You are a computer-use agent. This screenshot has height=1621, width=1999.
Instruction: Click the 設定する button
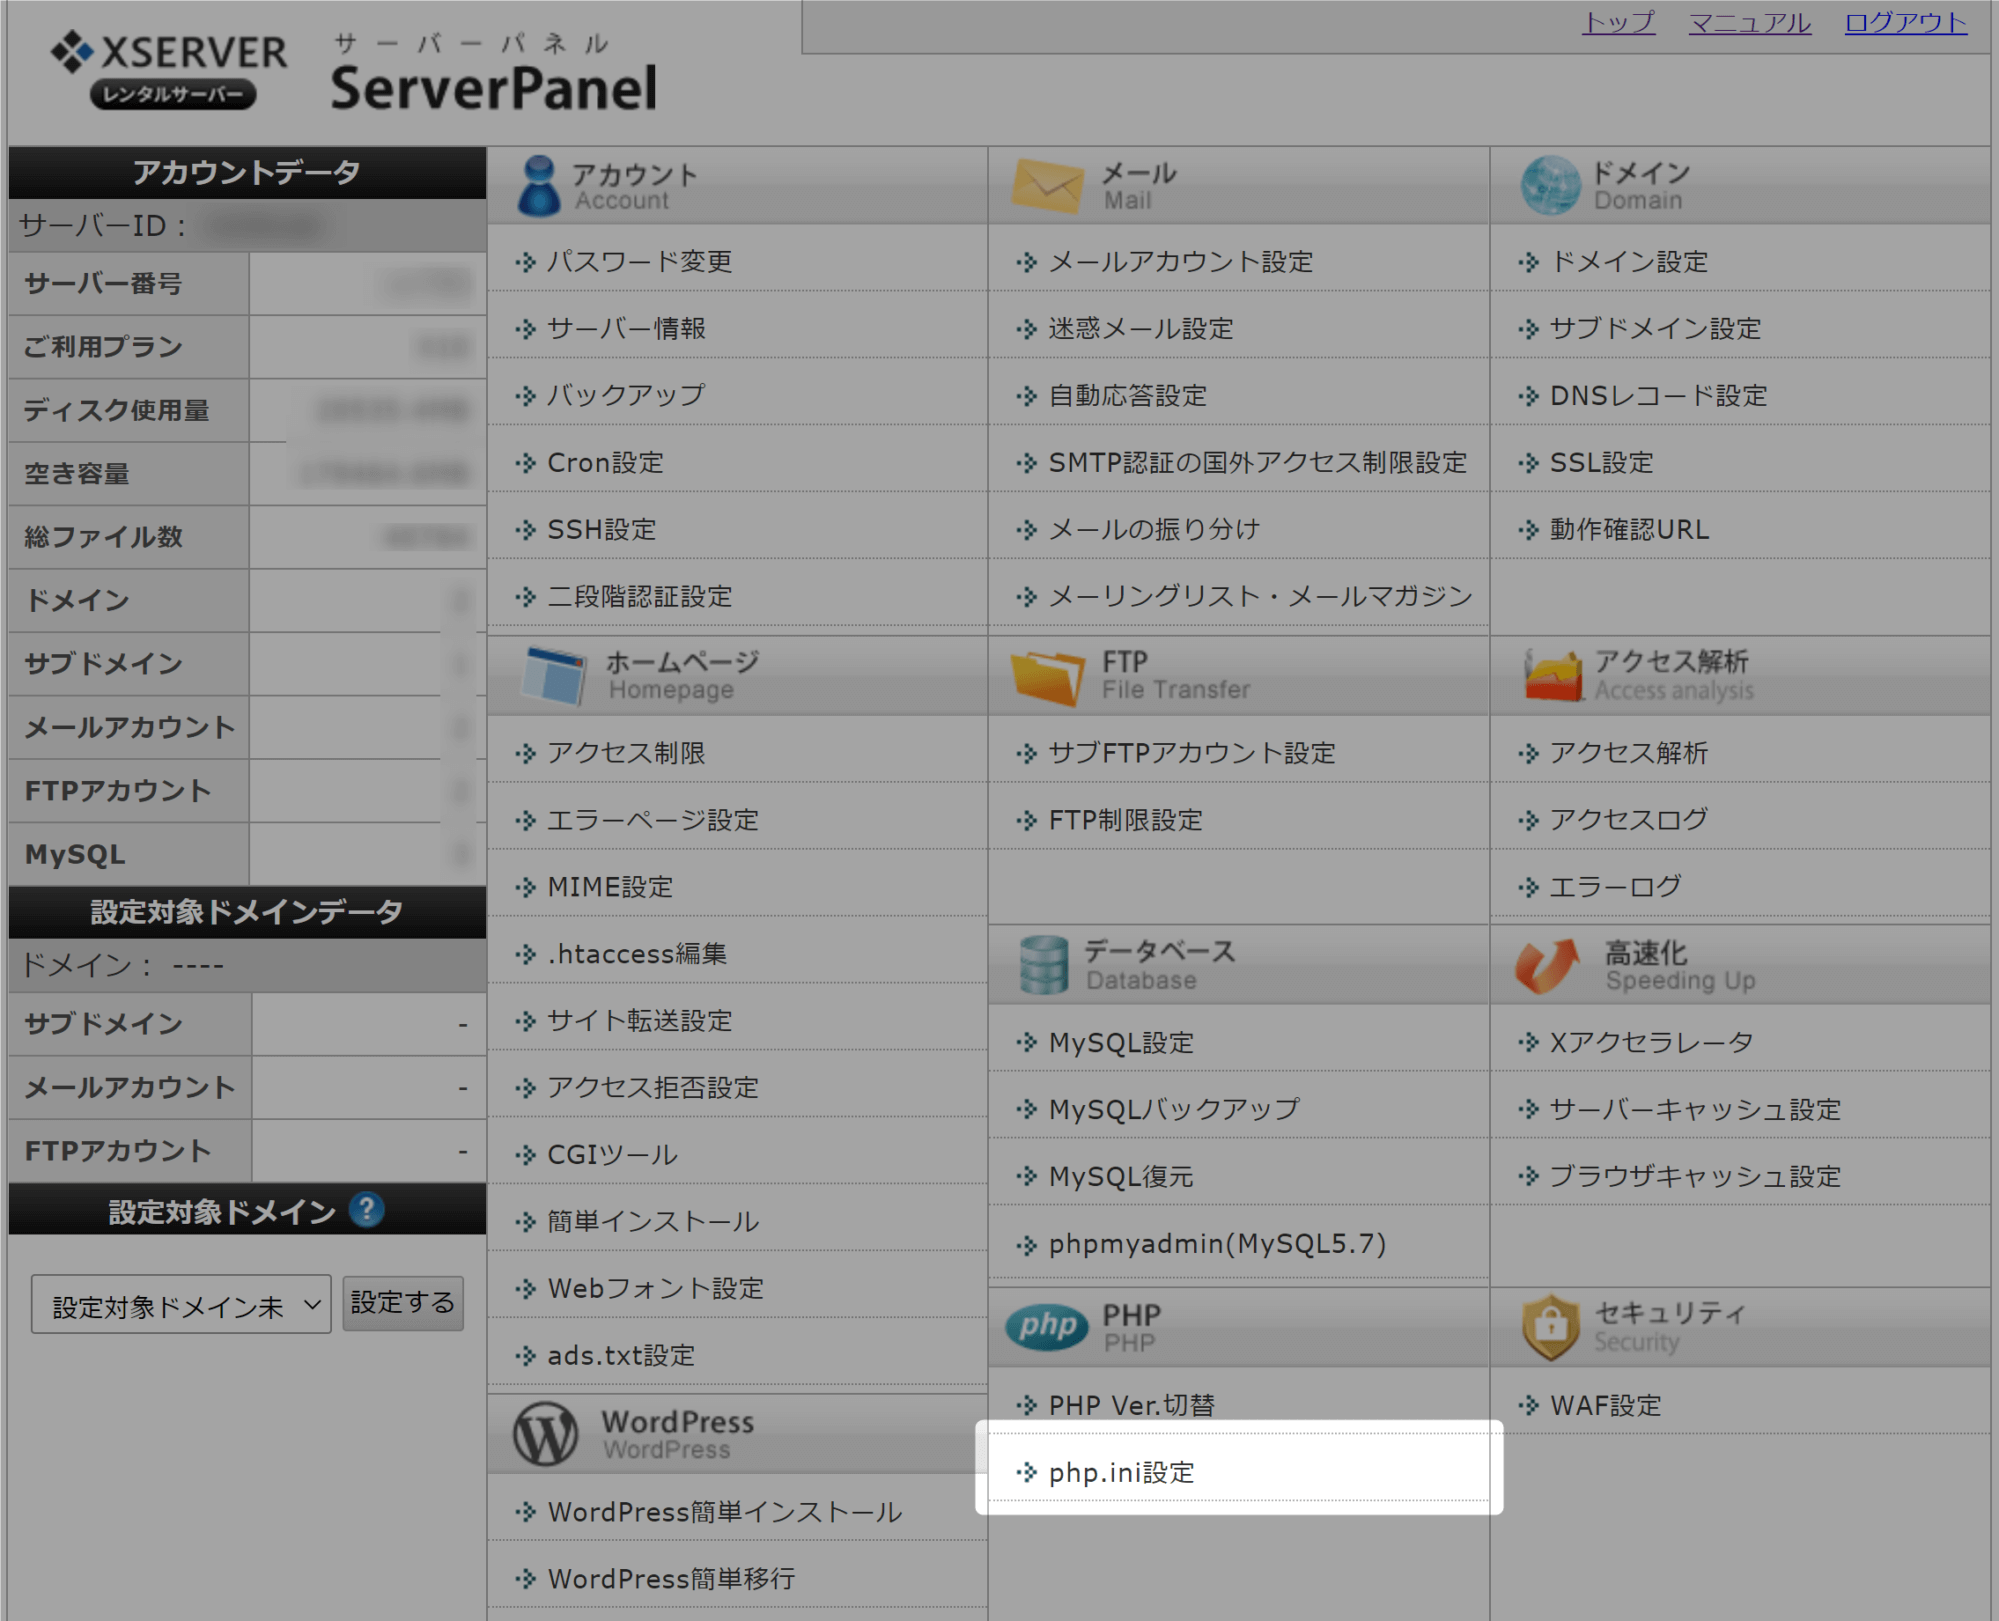point(403,1303)
